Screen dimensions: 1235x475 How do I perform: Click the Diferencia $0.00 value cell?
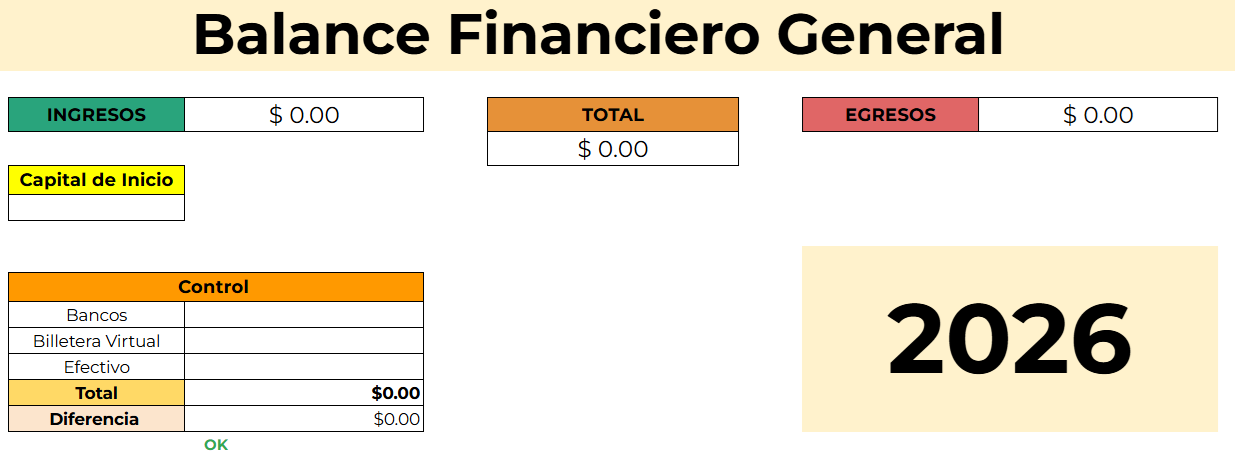tap(304, 419)
